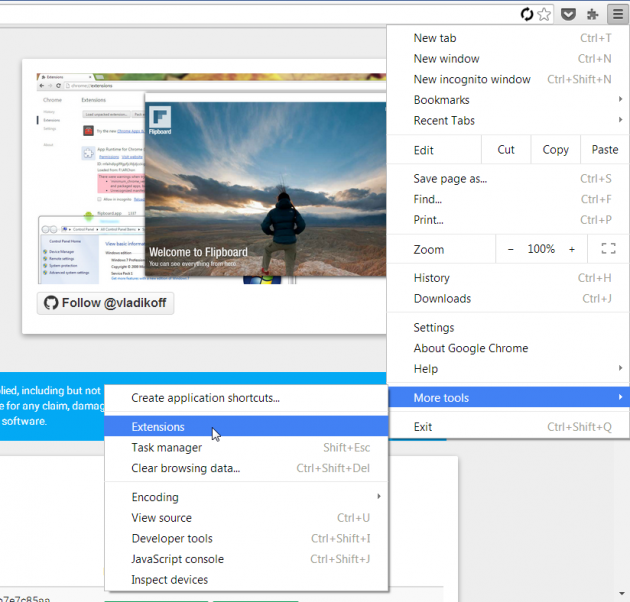Choose Save page as...
This screenshot has width=630, height=602.
[x=508, y=178]
